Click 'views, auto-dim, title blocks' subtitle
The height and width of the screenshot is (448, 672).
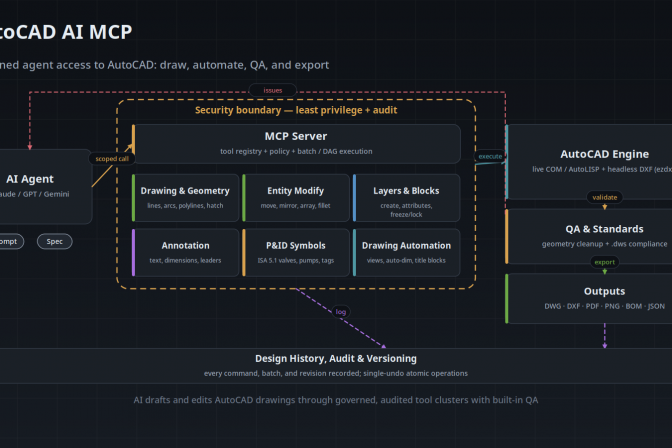coord(406,260)
